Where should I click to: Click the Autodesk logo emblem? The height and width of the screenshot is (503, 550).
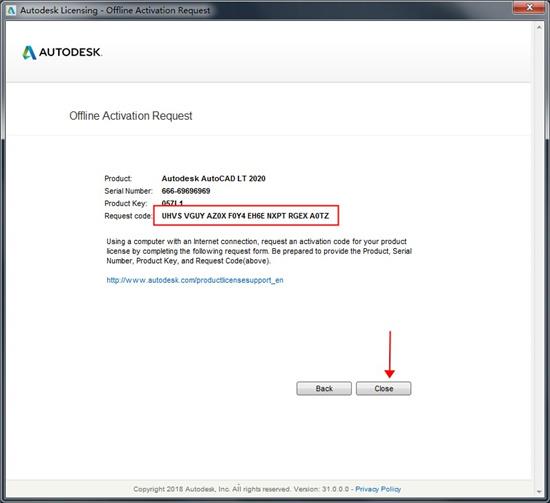pos(29,53)
